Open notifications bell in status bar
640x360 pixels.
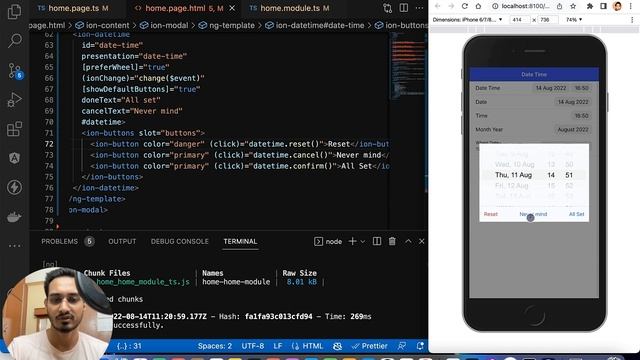[420, 346]
